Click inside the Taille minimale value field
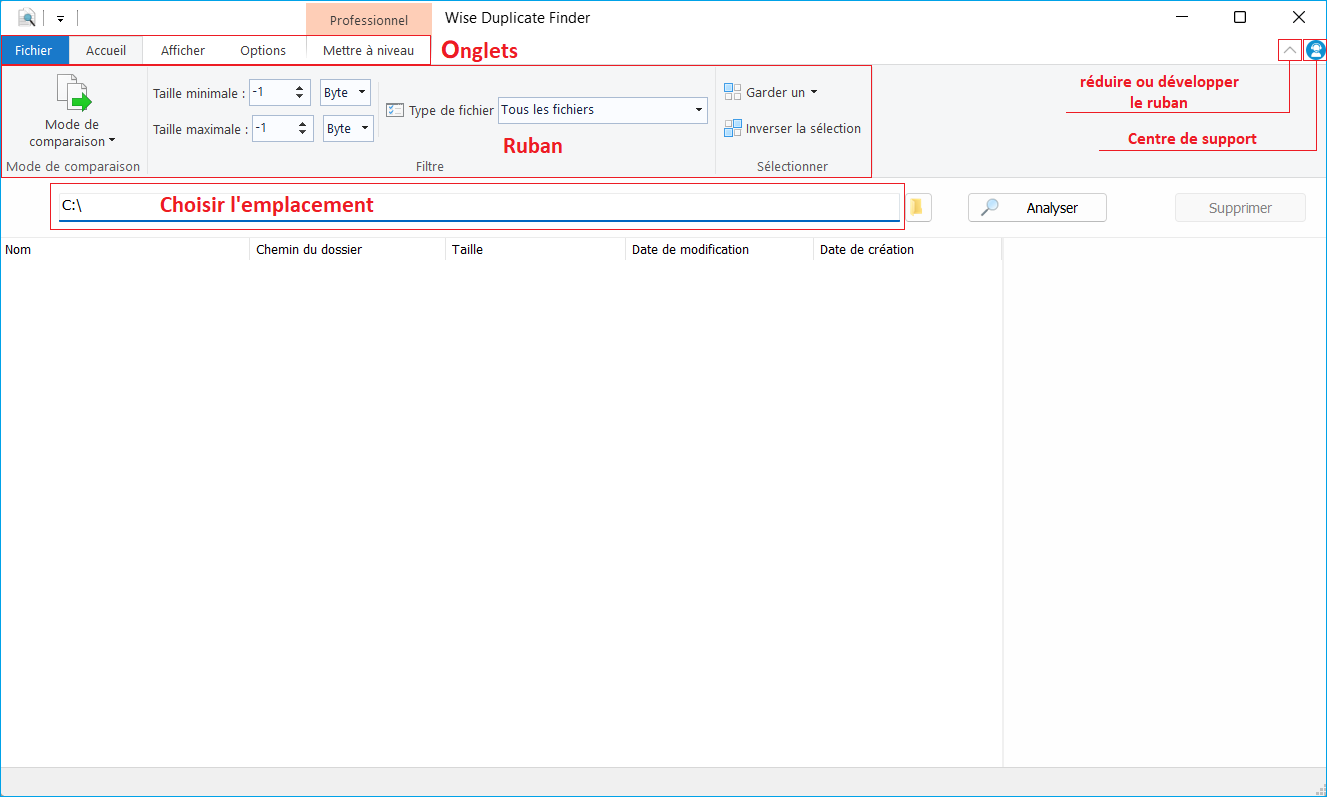The height and width of the screenshot is (797, 1327). 270,92
